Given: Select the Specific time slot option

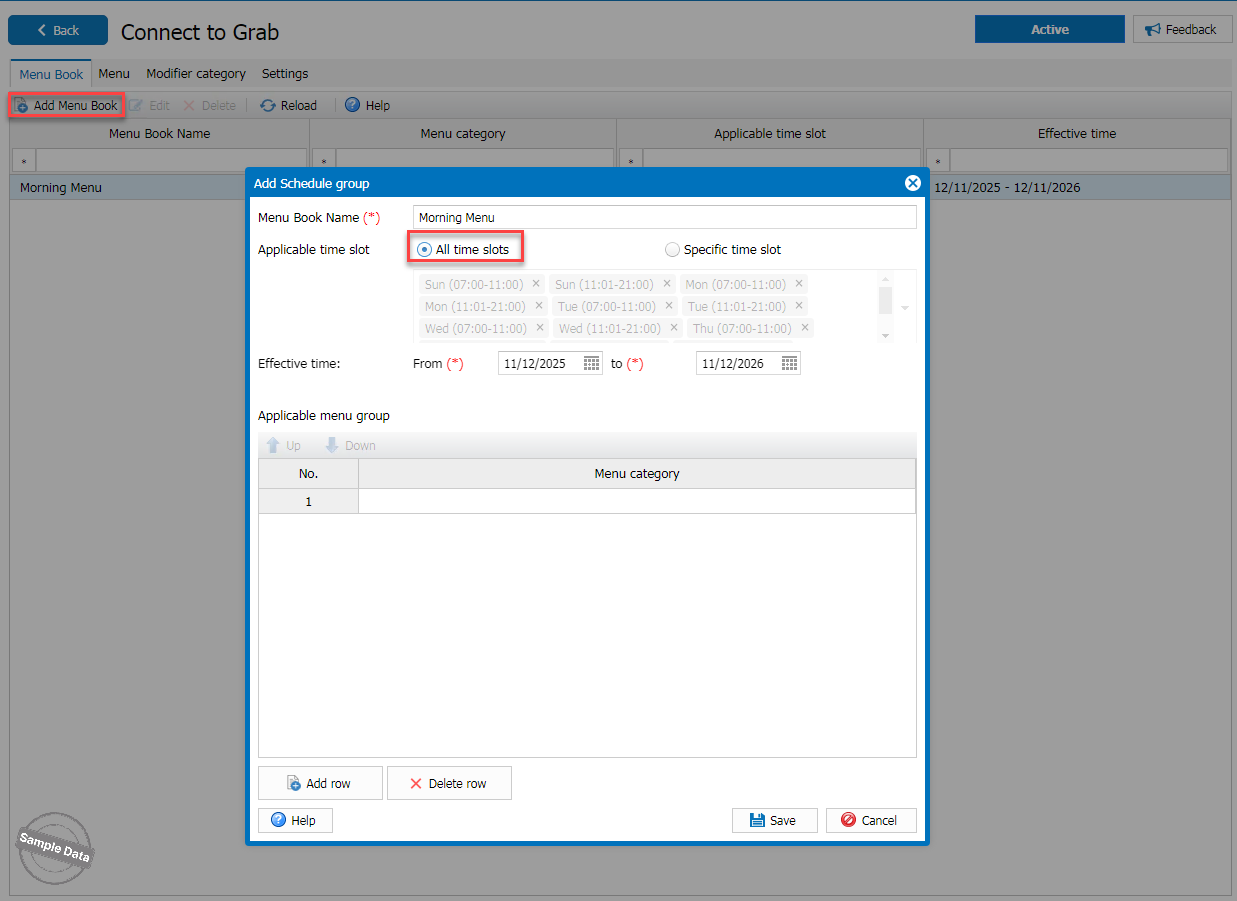Looking at the screenshot, I should pos(672,249).
